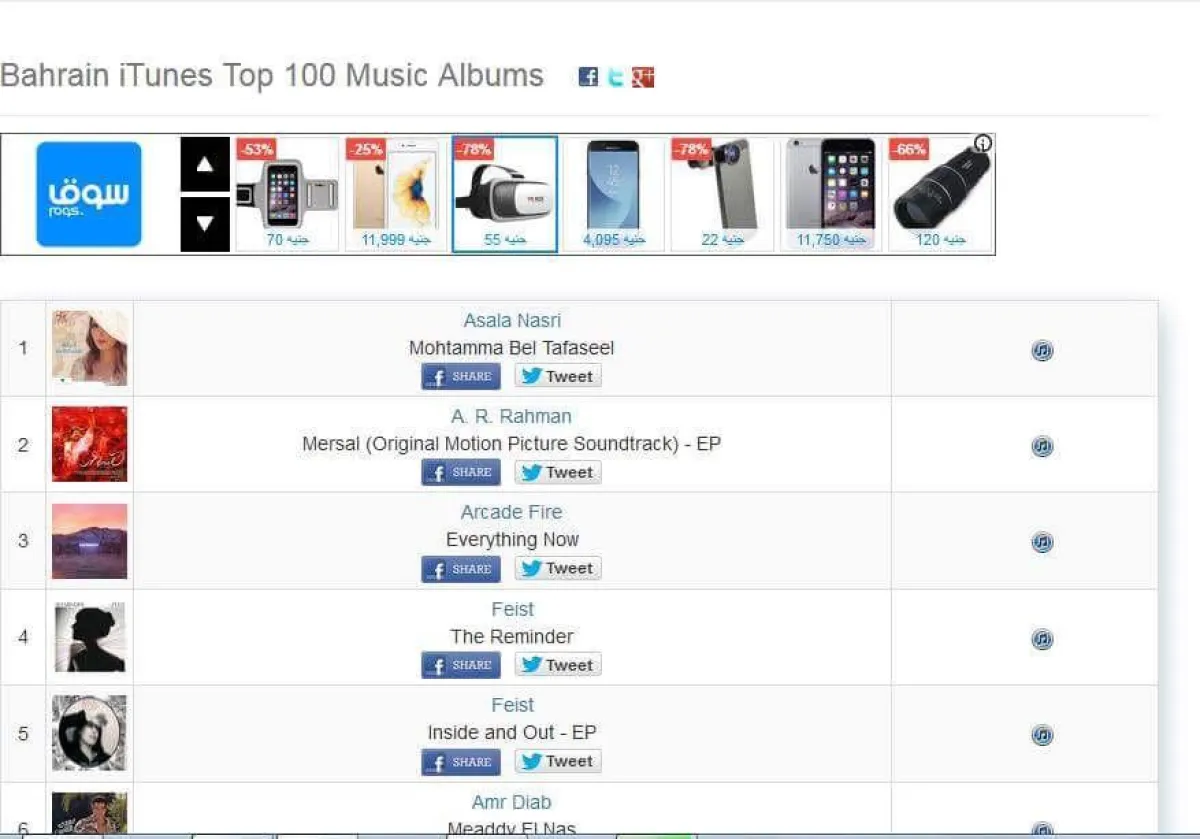Image resolution: width=1200 pixels, height=839 pixels.
Task: Click the Google Plus icon beside title
Action: coord(643,77)
